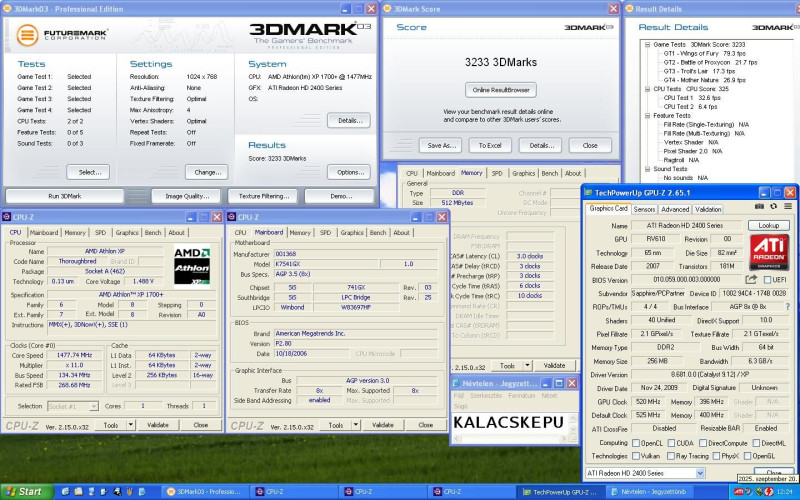Collapse the Game Tests tree node
800x500 pixels.
647,44
